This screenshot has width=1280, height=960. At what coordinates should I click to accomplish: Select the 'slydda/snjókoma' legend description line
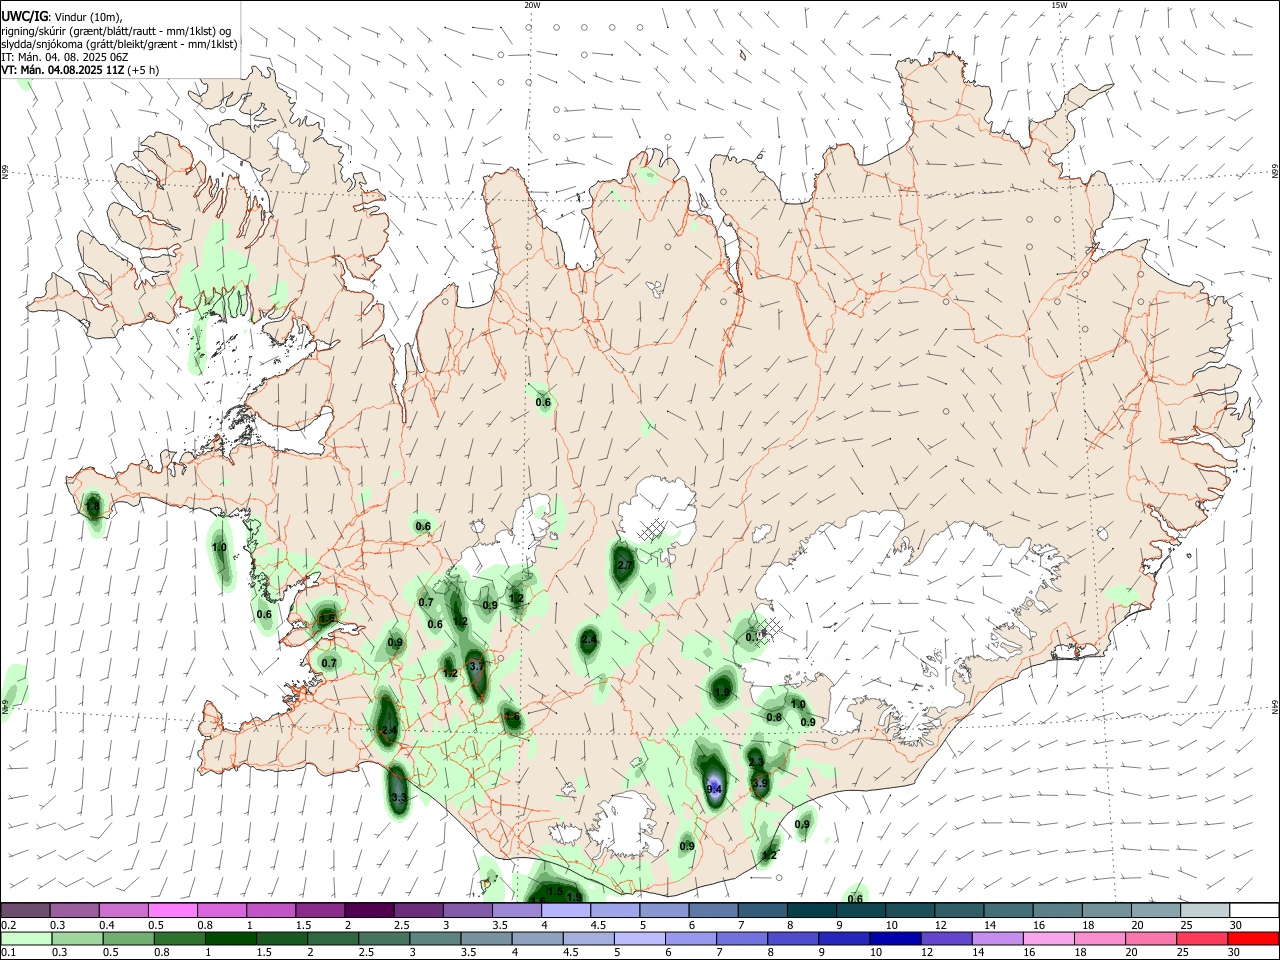click(x=120, y=44)
